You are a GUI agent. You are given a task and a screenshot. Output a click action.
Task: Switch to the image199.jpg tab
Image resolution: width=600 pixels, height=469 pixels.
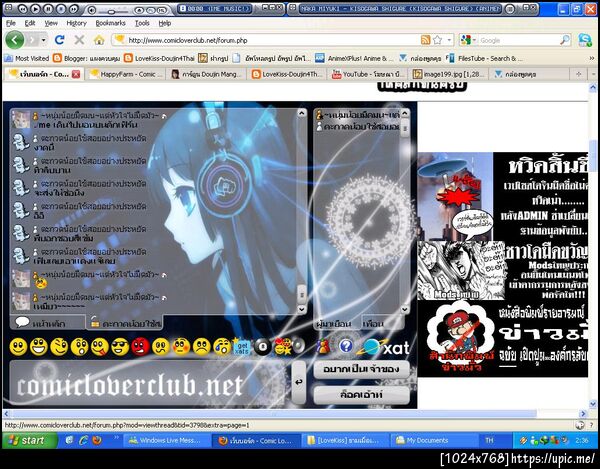tap(450, 74)
